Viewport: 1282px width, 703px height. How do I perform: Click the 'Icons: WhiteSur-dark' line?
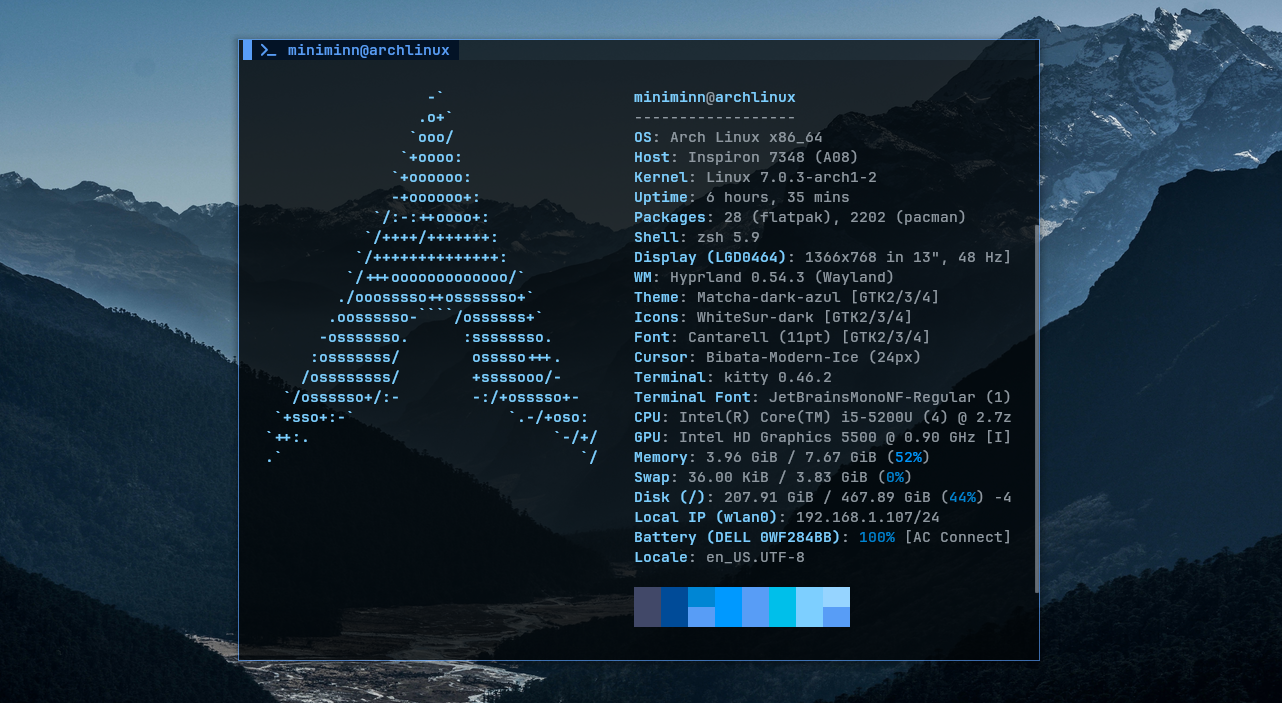click(x=773, y=317)
